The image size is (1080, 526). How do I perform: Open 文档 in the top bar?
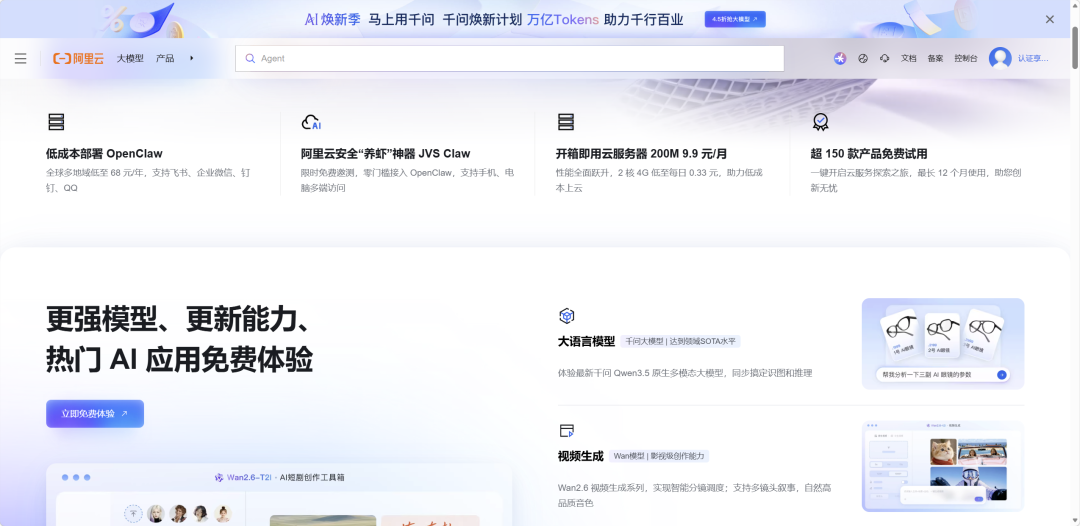coord(908,59)
